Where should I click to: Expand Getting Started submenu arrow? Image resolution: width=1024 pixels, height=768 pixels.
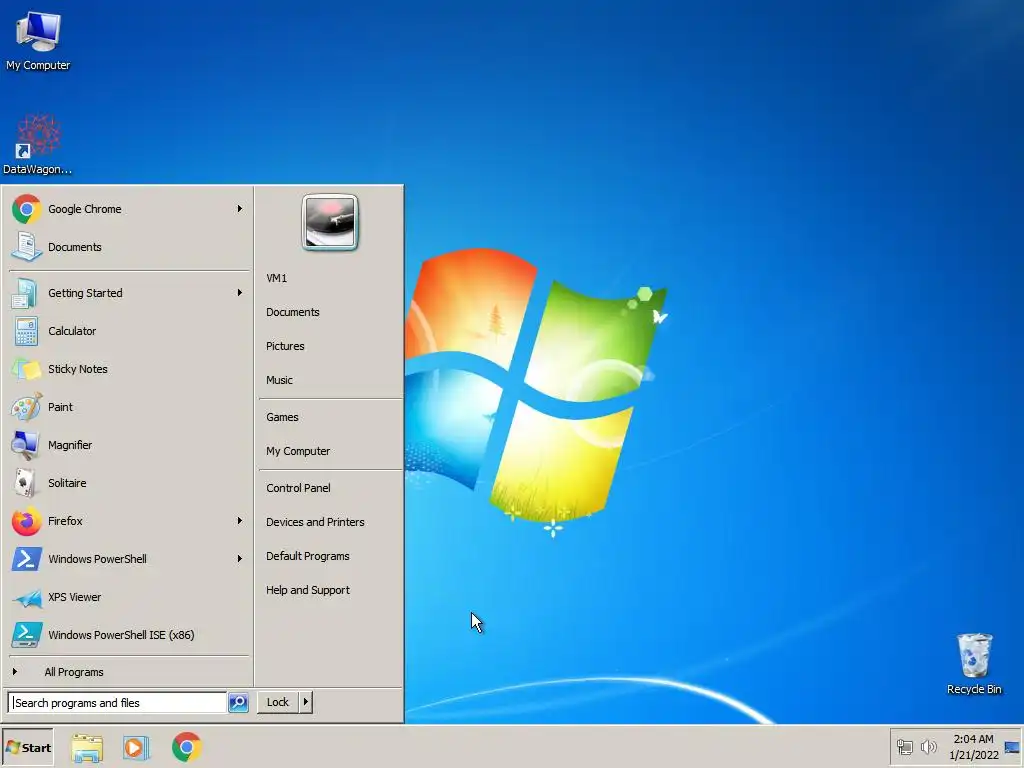[240, 293]
